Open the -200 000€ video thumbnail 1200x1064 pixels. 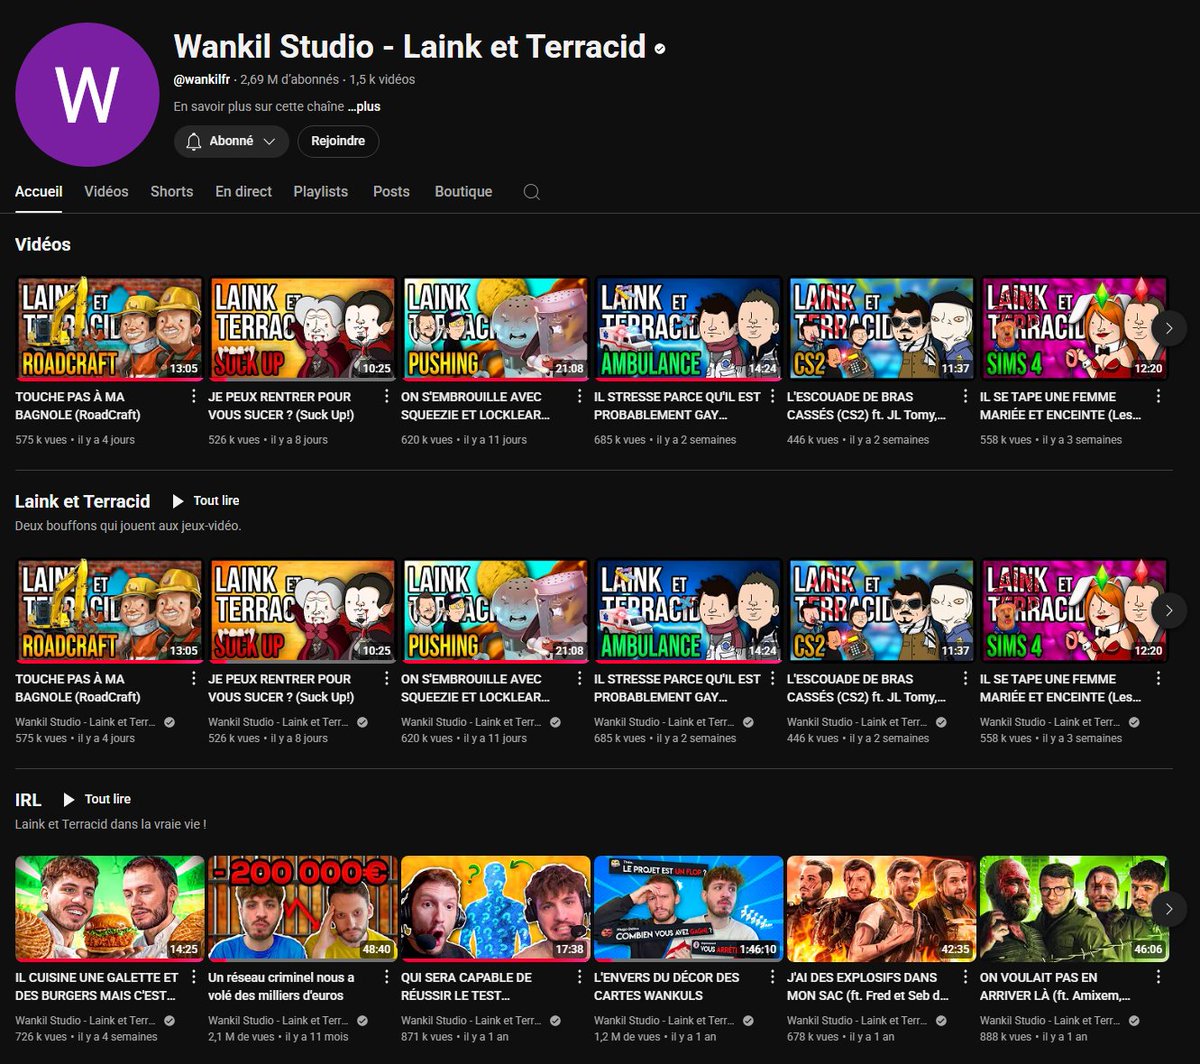click(x=302, y=909)
